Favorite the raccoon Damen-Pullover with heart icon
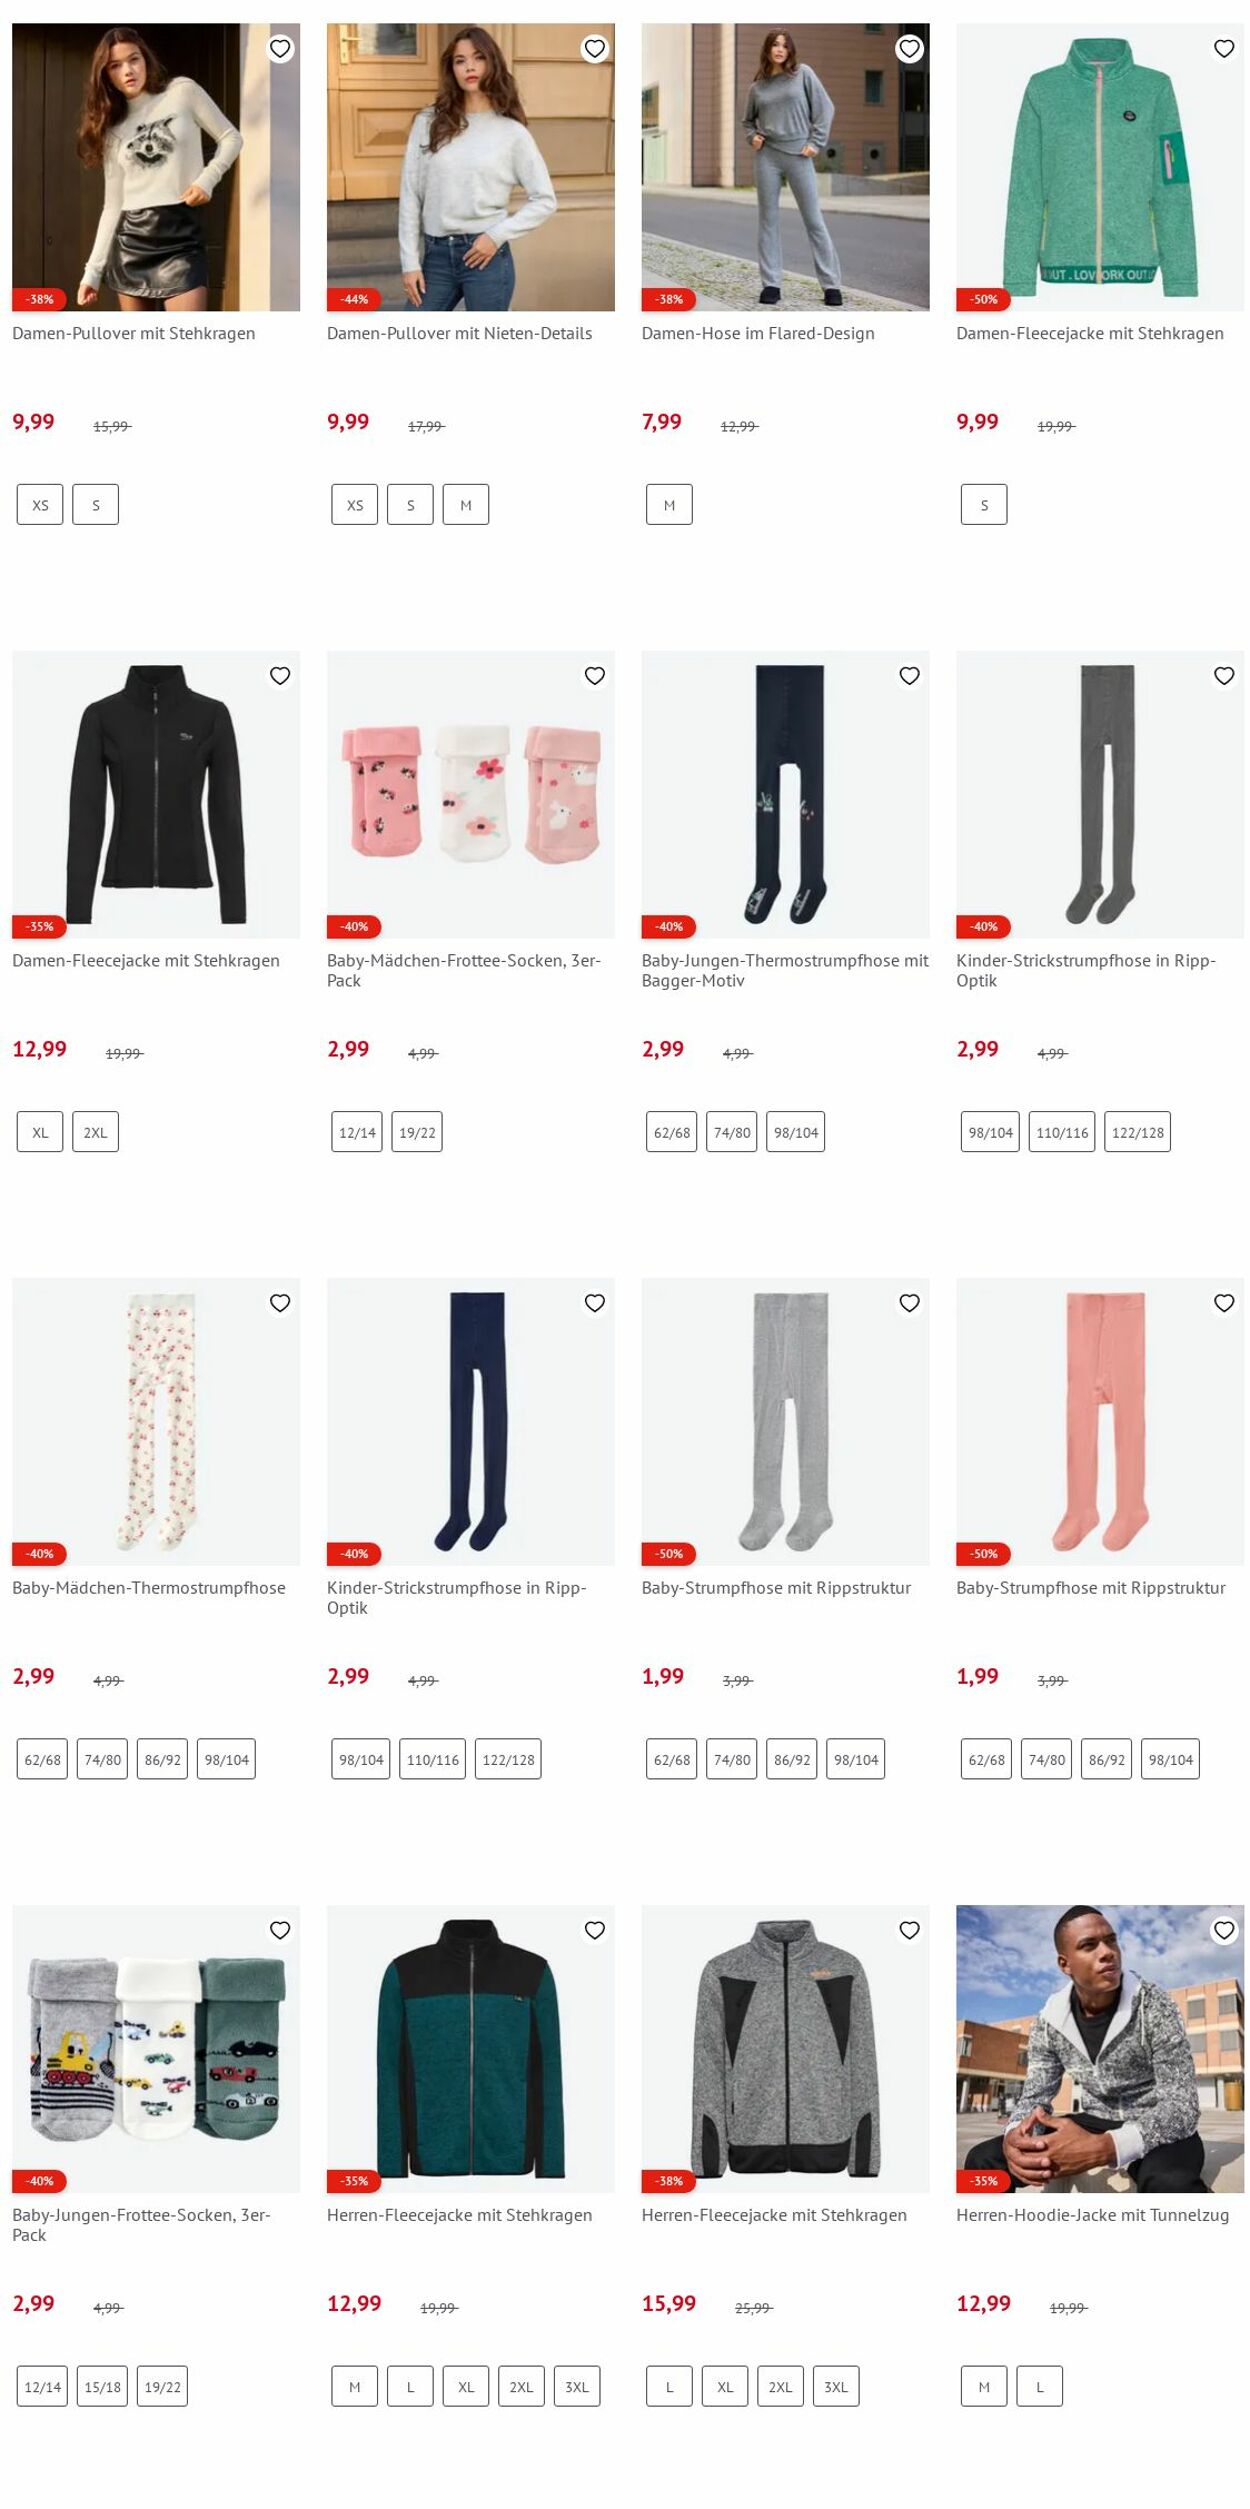This screenshot has width=1250, height=2509. 280,48
